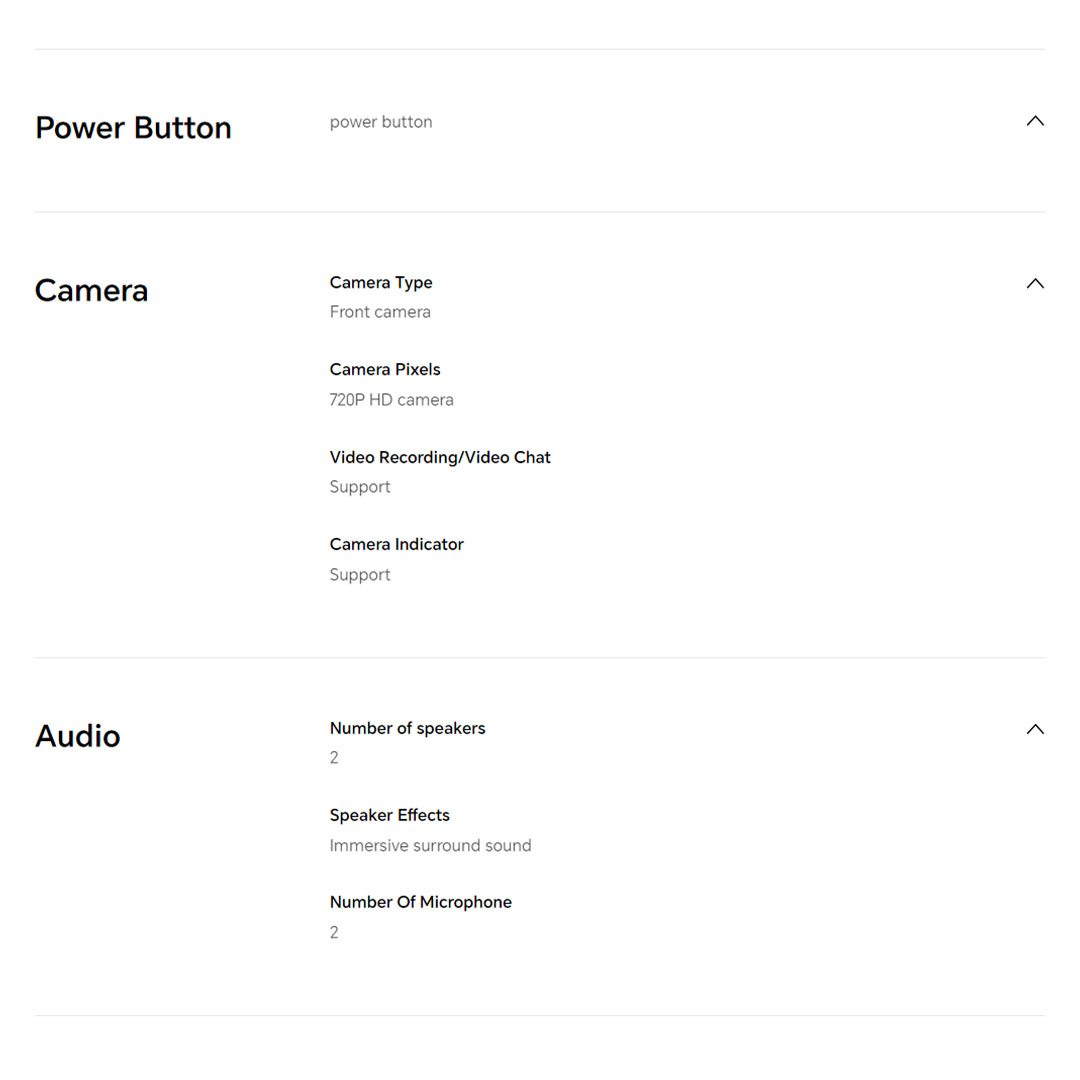Click the Camera Indicator label
1080x1080 pixels.
click(x=397, y=545)
